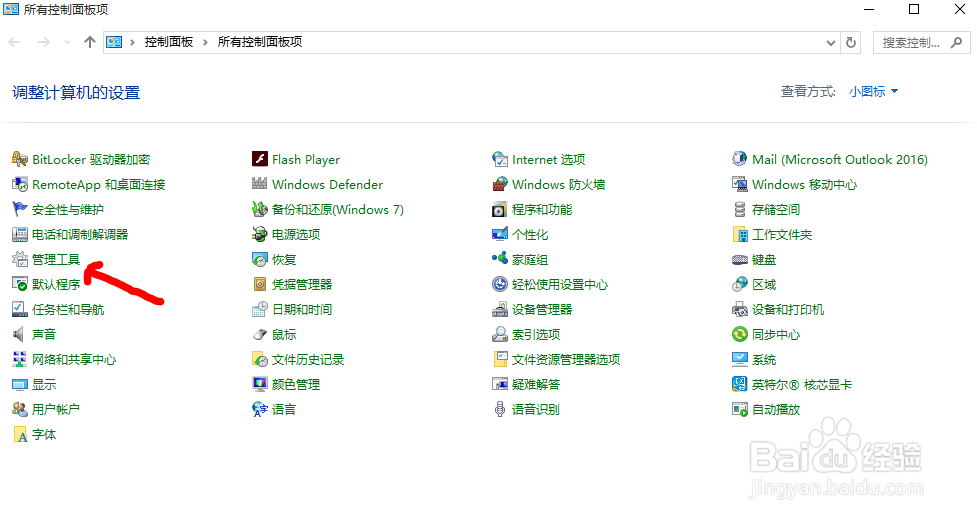Click the 设备管理器 icon

[500, 309]
